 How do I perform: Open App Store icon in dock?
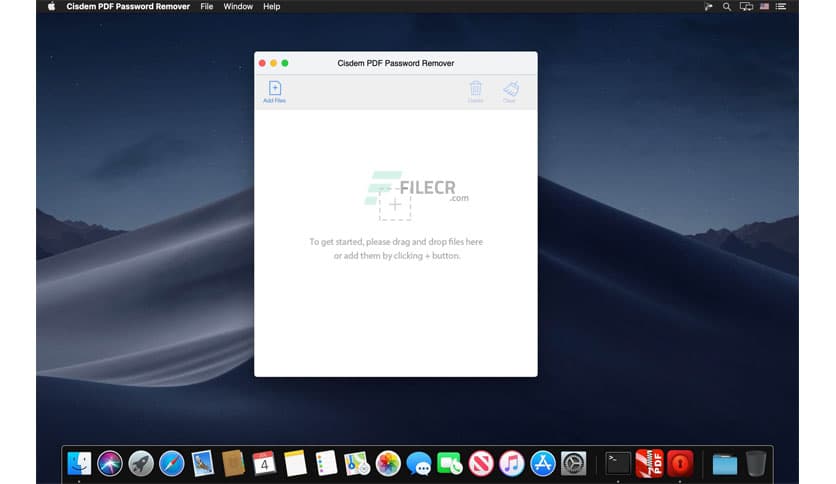coord(543,463)
